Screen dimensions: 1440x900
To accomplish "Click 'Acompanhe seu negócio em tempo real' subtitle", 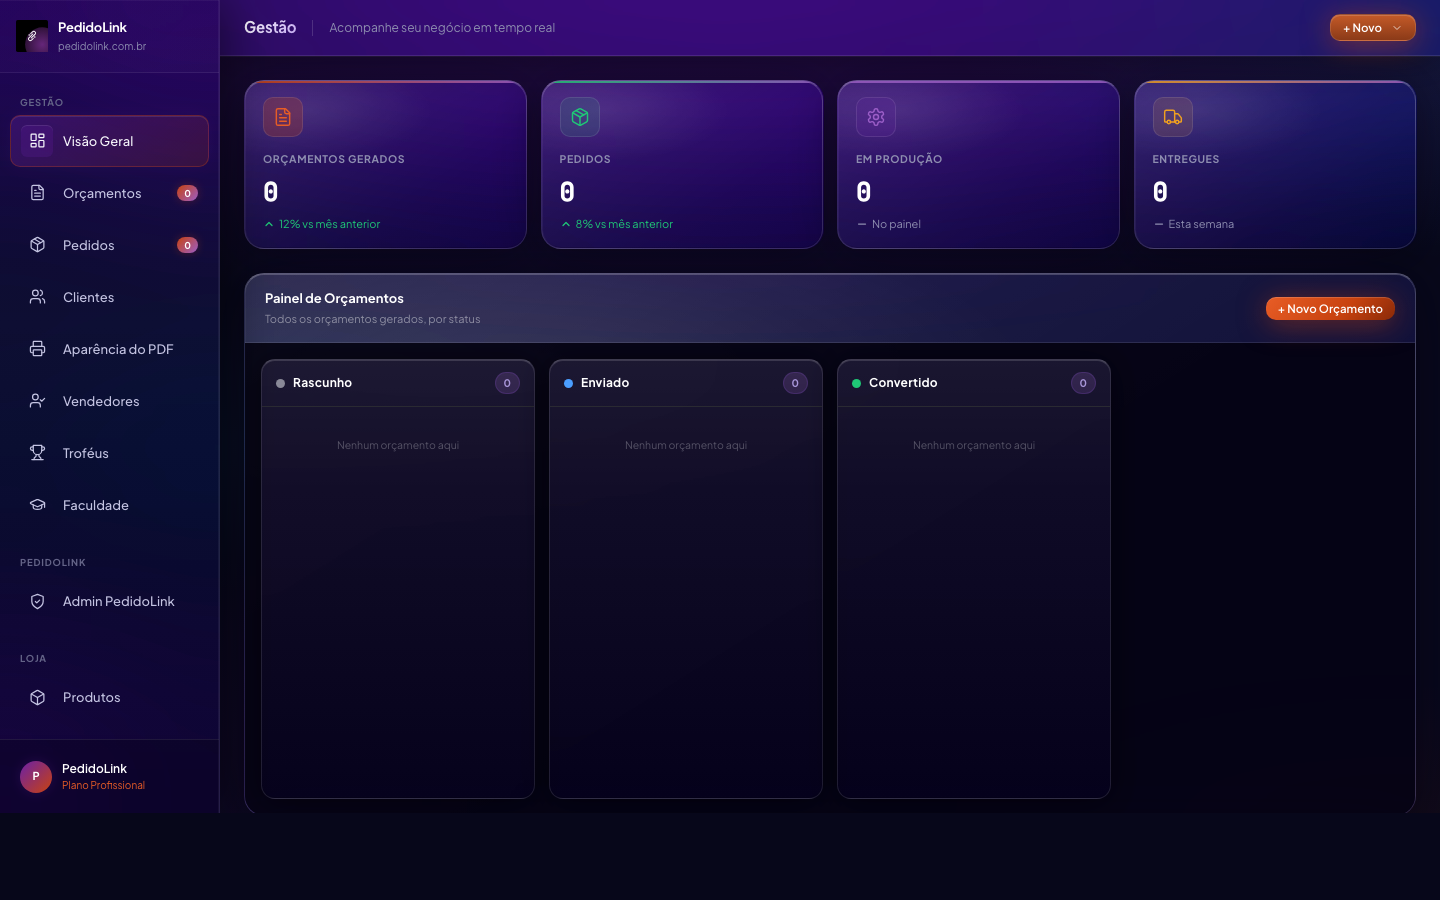I will click(442, 28).
